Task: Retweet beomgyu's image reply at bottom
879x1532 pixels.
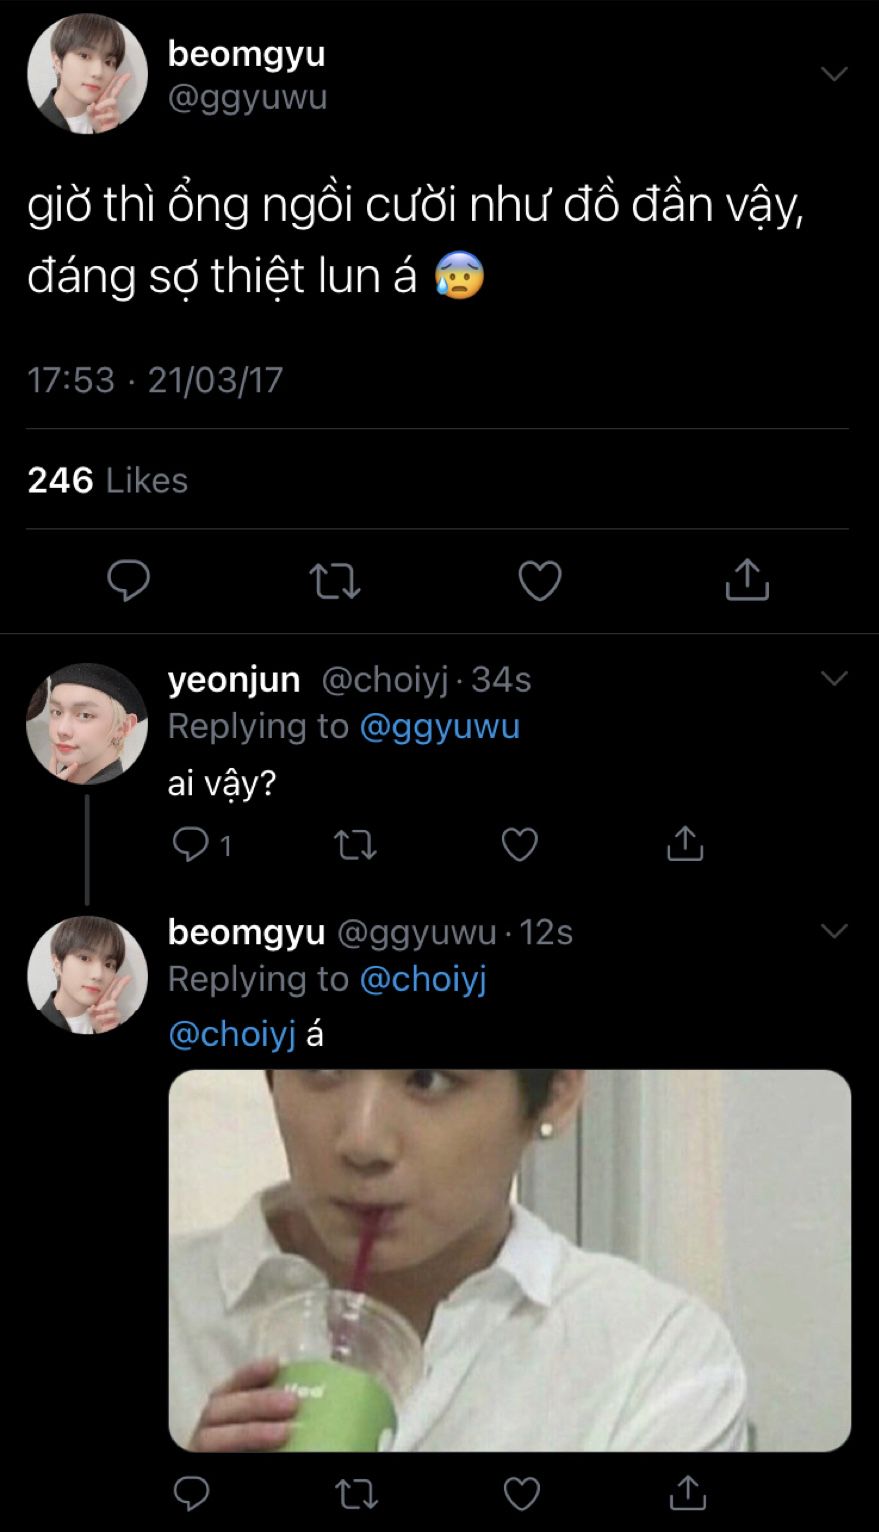Action: (x=355, y=1493)
